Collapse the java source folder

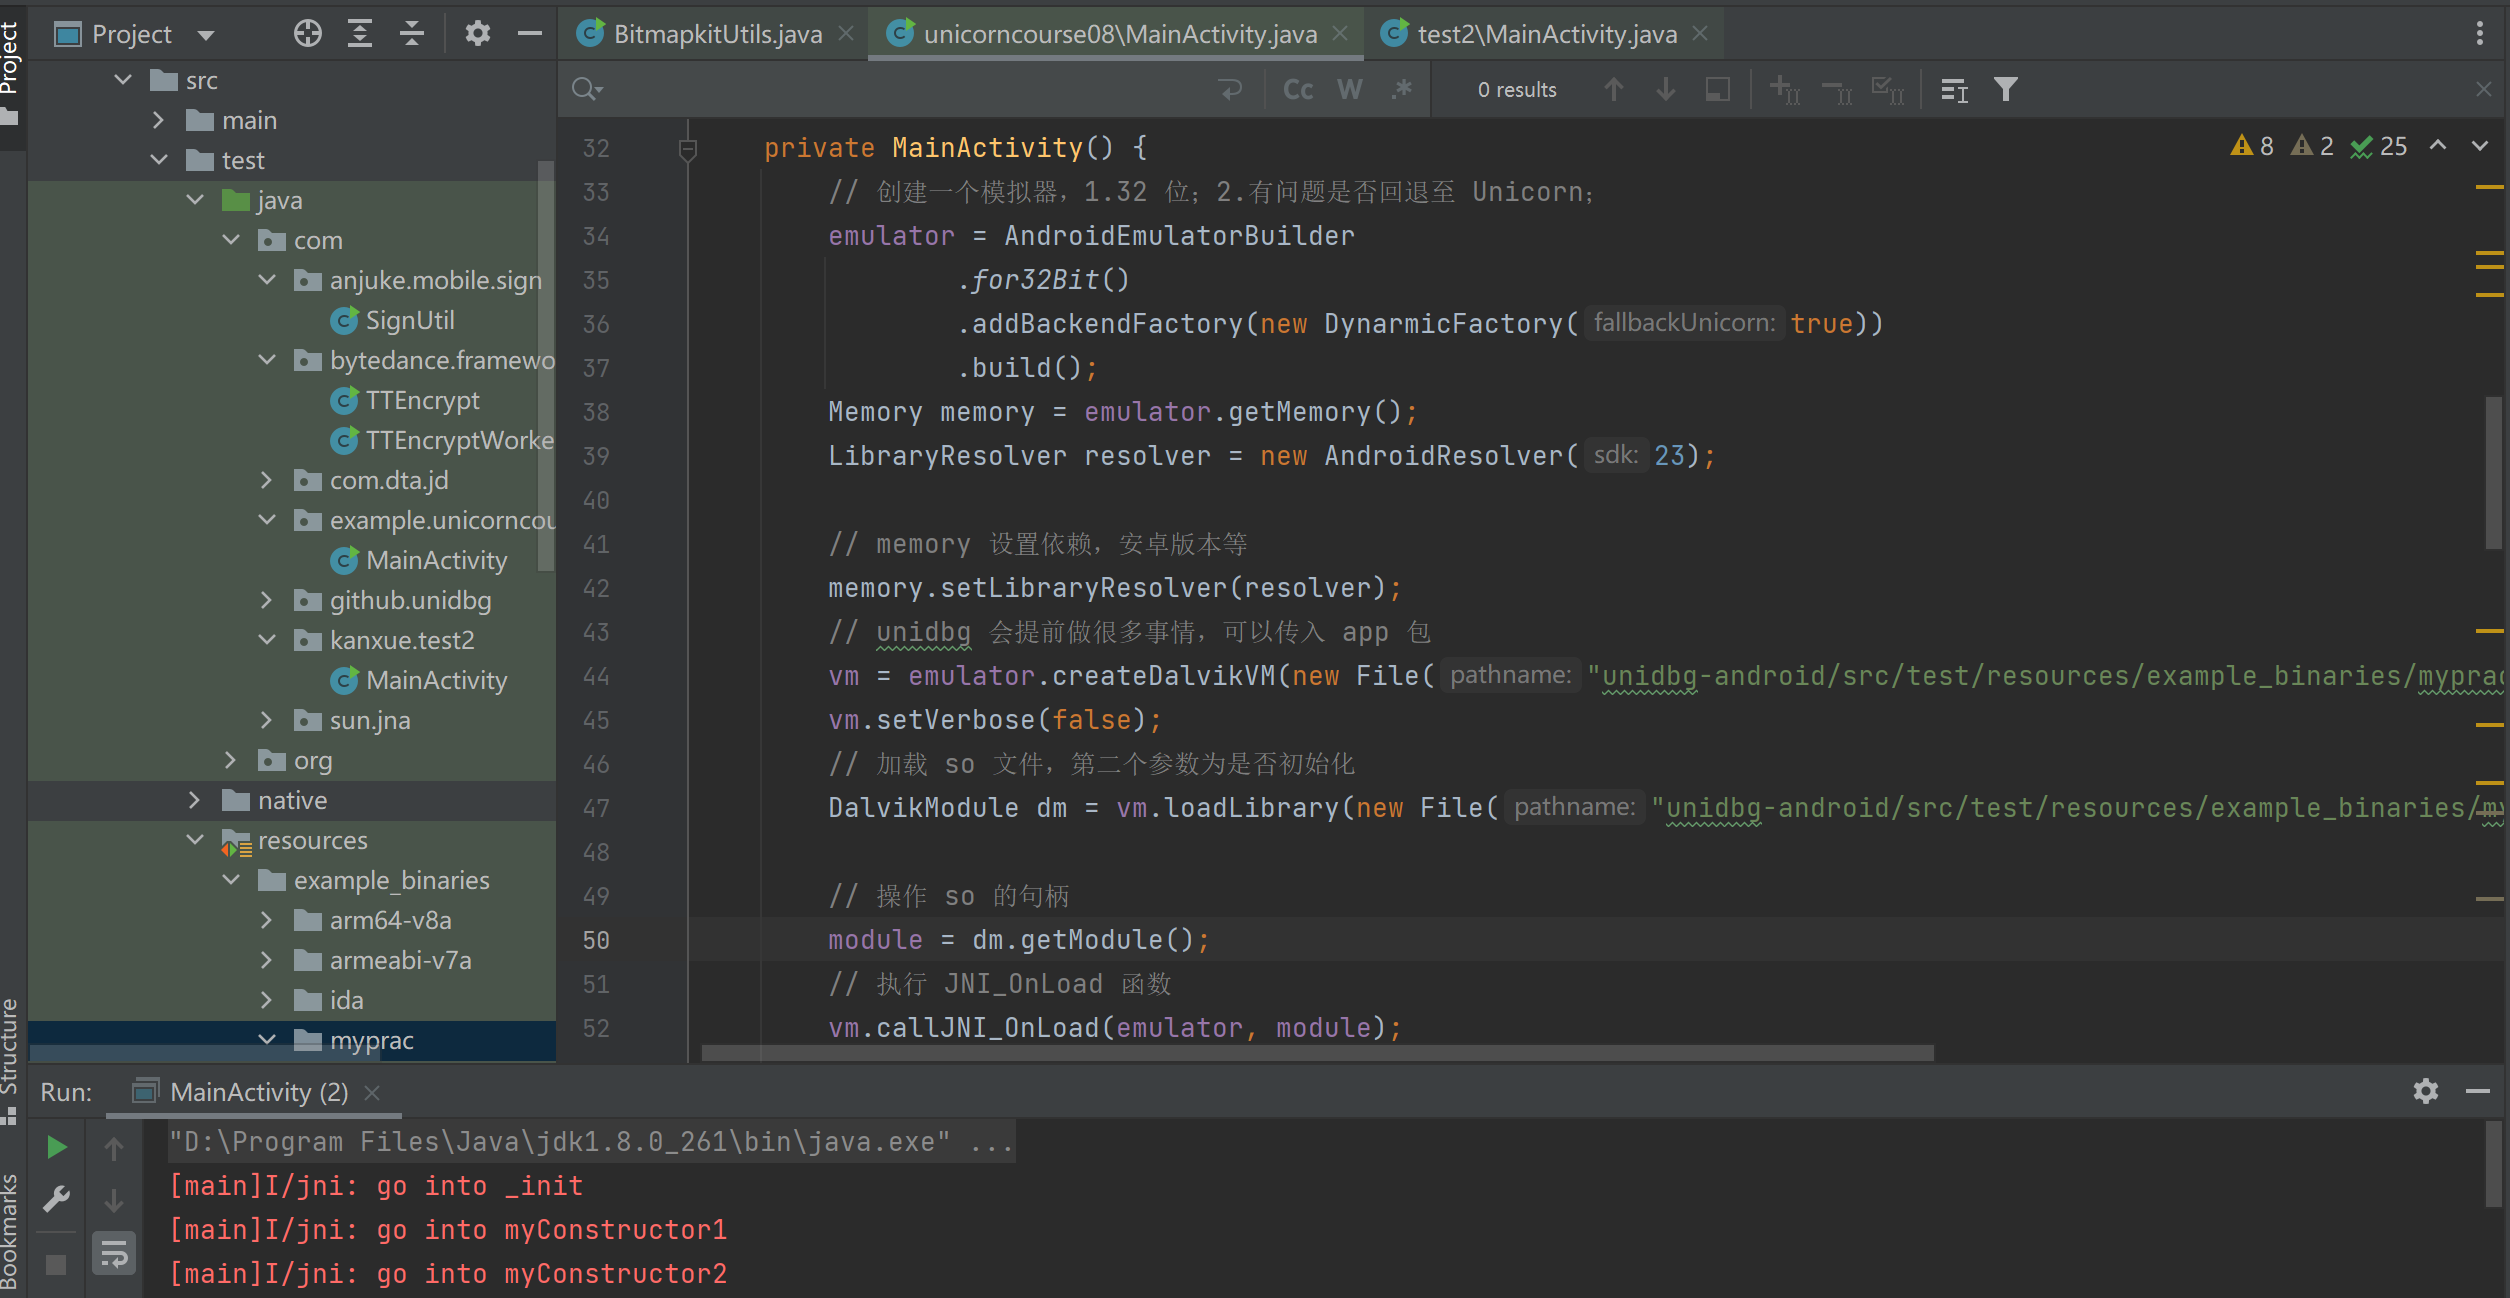tap(195, 200)
